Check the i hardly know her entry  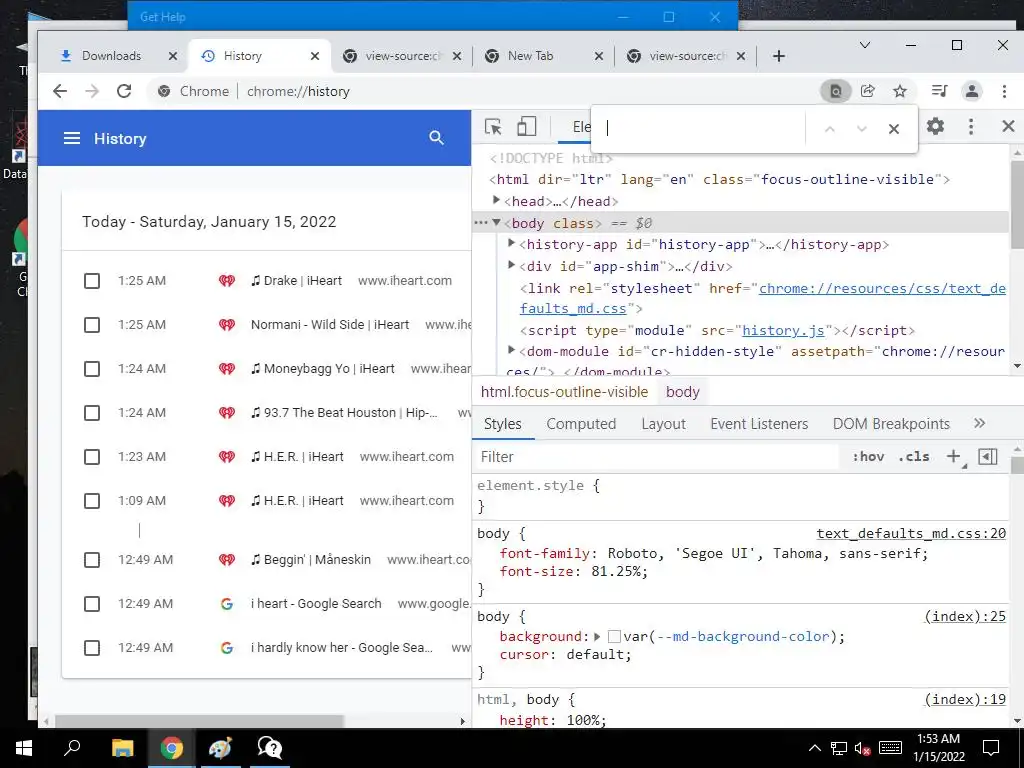[92, 648]
